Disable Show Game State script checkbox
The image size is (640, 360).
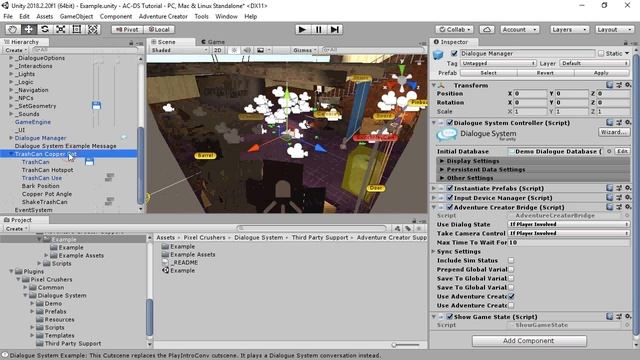click(x=450, y=316)
